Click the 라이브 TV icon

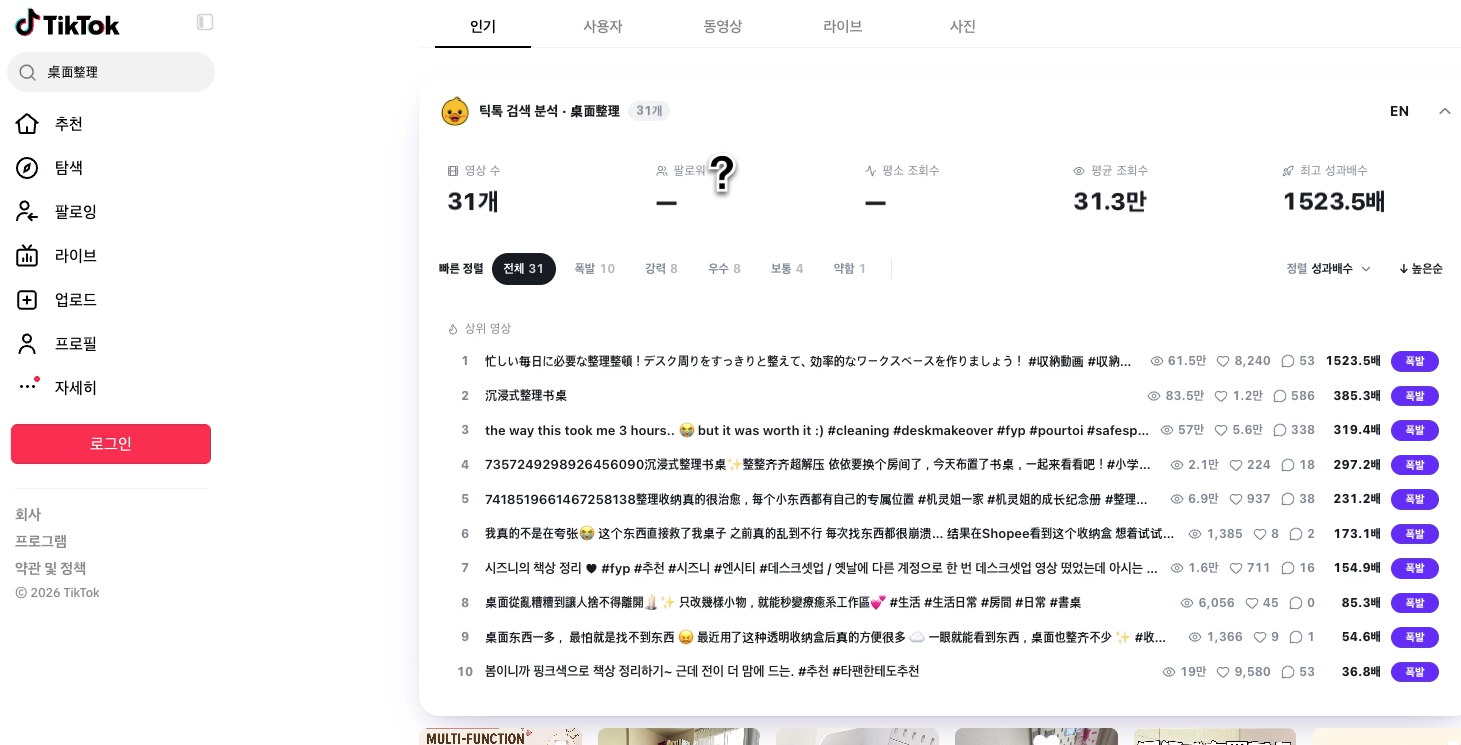27,256
